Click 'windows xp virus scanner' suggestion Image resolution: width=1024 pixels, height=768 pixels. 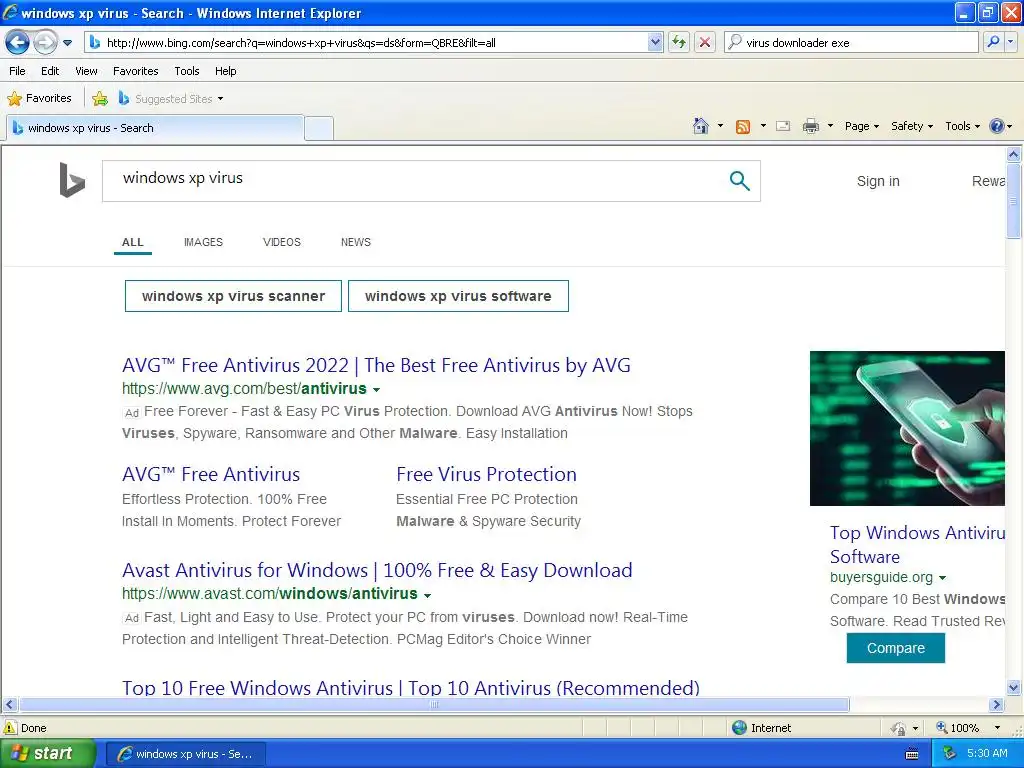coord(233,296)
